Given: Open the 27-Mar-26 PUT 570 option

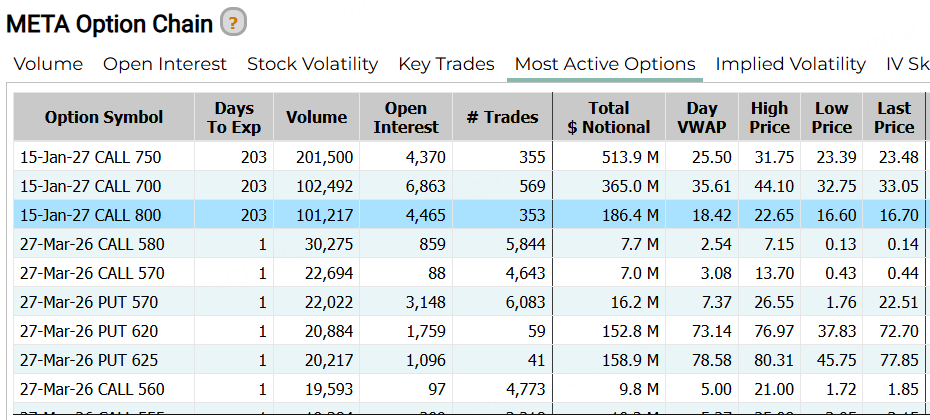Looking at the screenshot, I should click(x=90, y=302).
